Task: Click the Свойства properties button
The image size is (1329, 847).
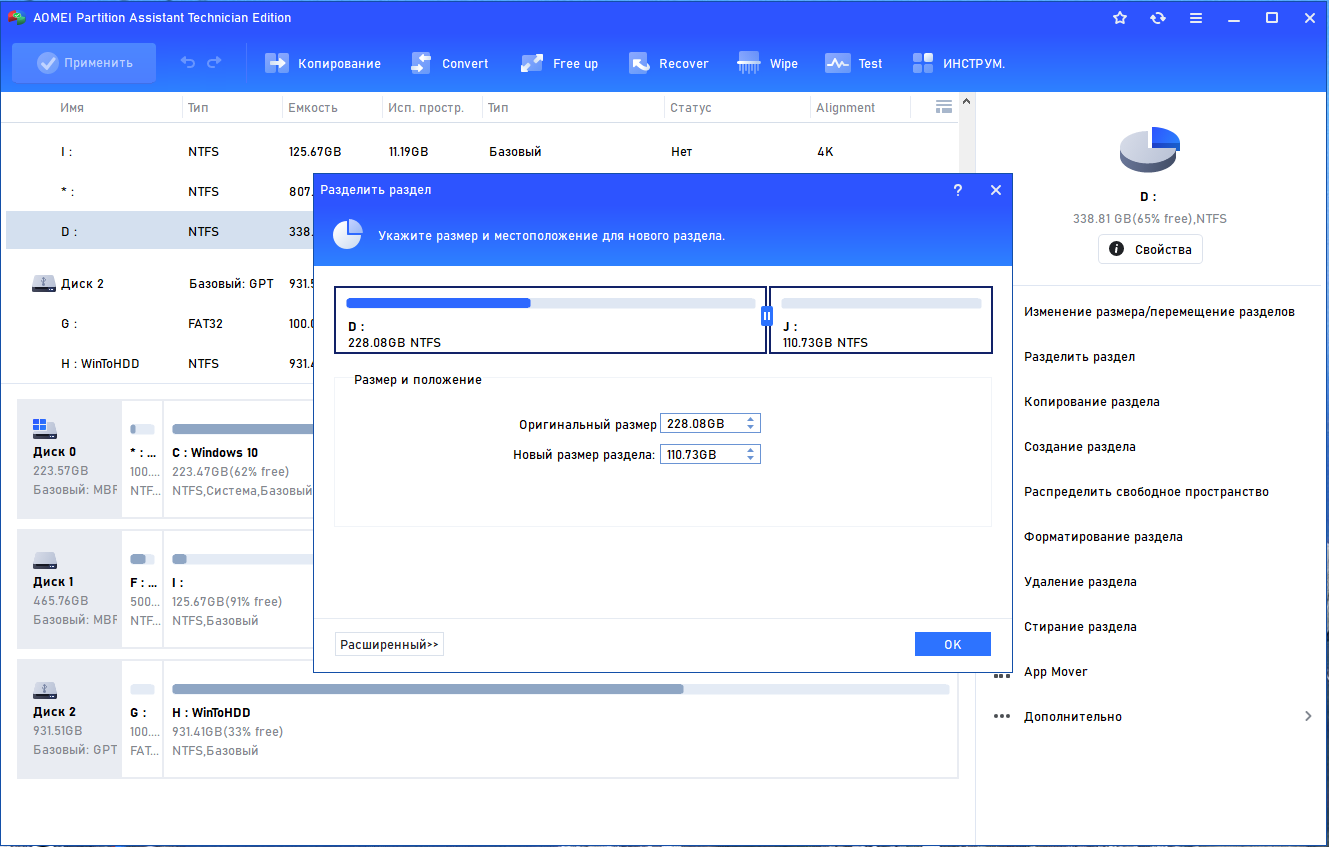Action: [1150, 249]
